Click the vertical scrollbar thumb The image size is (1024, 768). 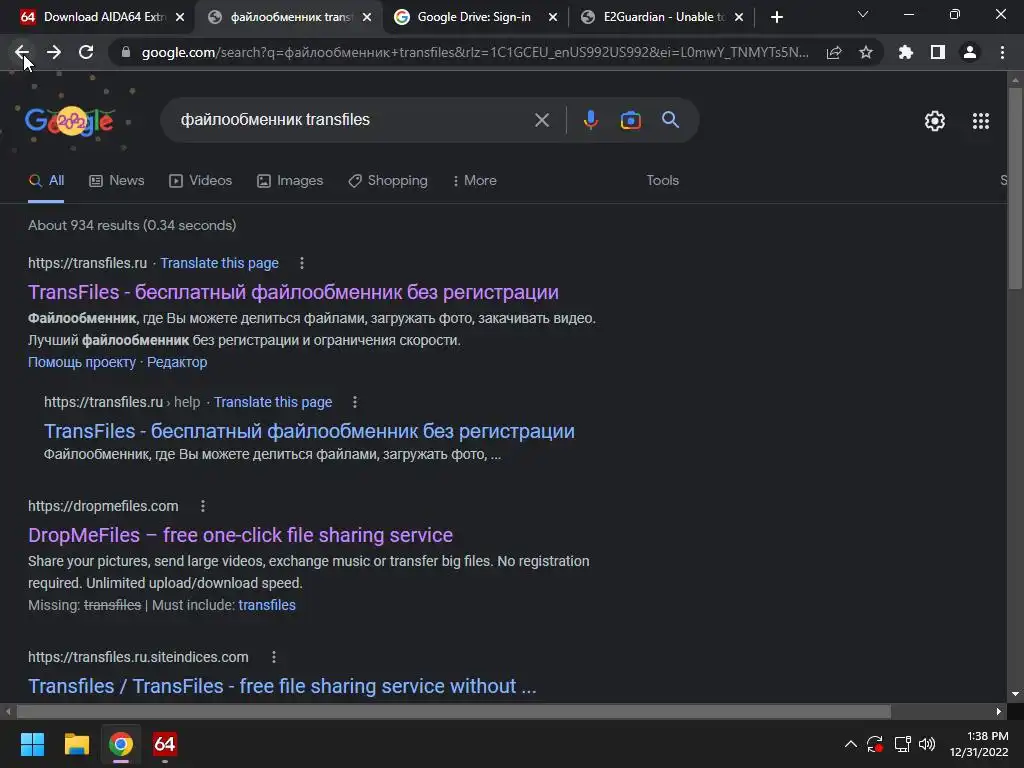tap(1015, 187)
